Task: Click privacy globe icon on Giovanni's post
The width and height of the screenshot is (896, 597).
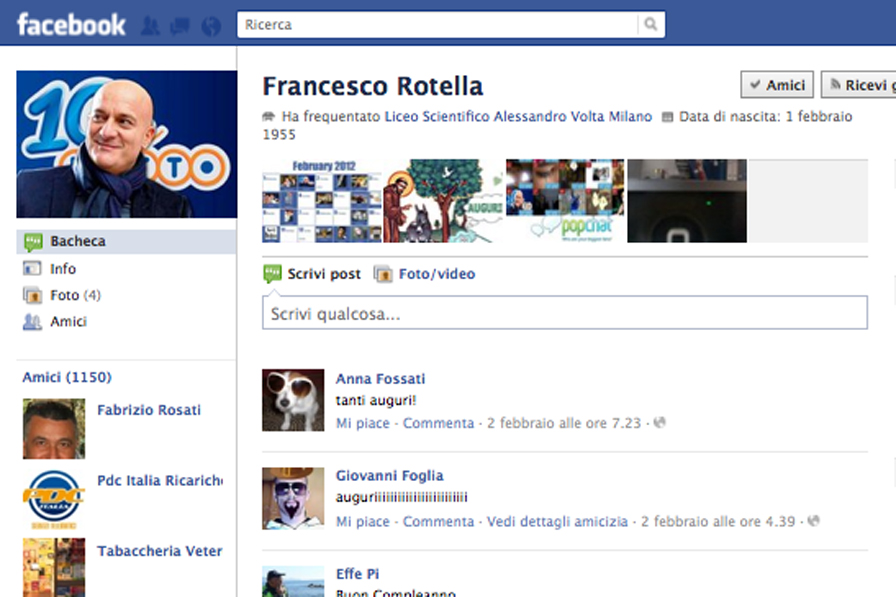Action: [x=814, y=521]
